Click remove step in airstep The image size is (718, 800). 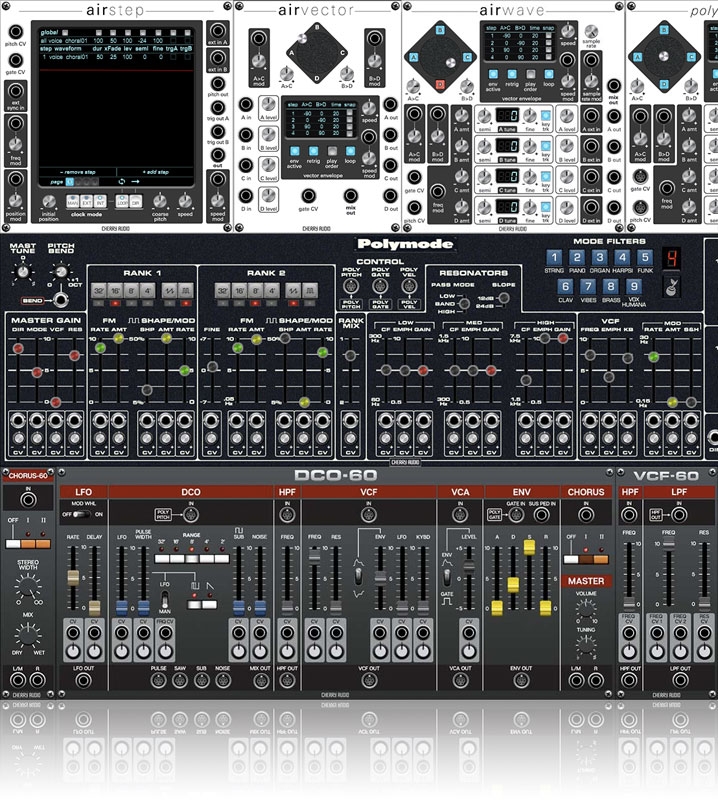[68, 172]
